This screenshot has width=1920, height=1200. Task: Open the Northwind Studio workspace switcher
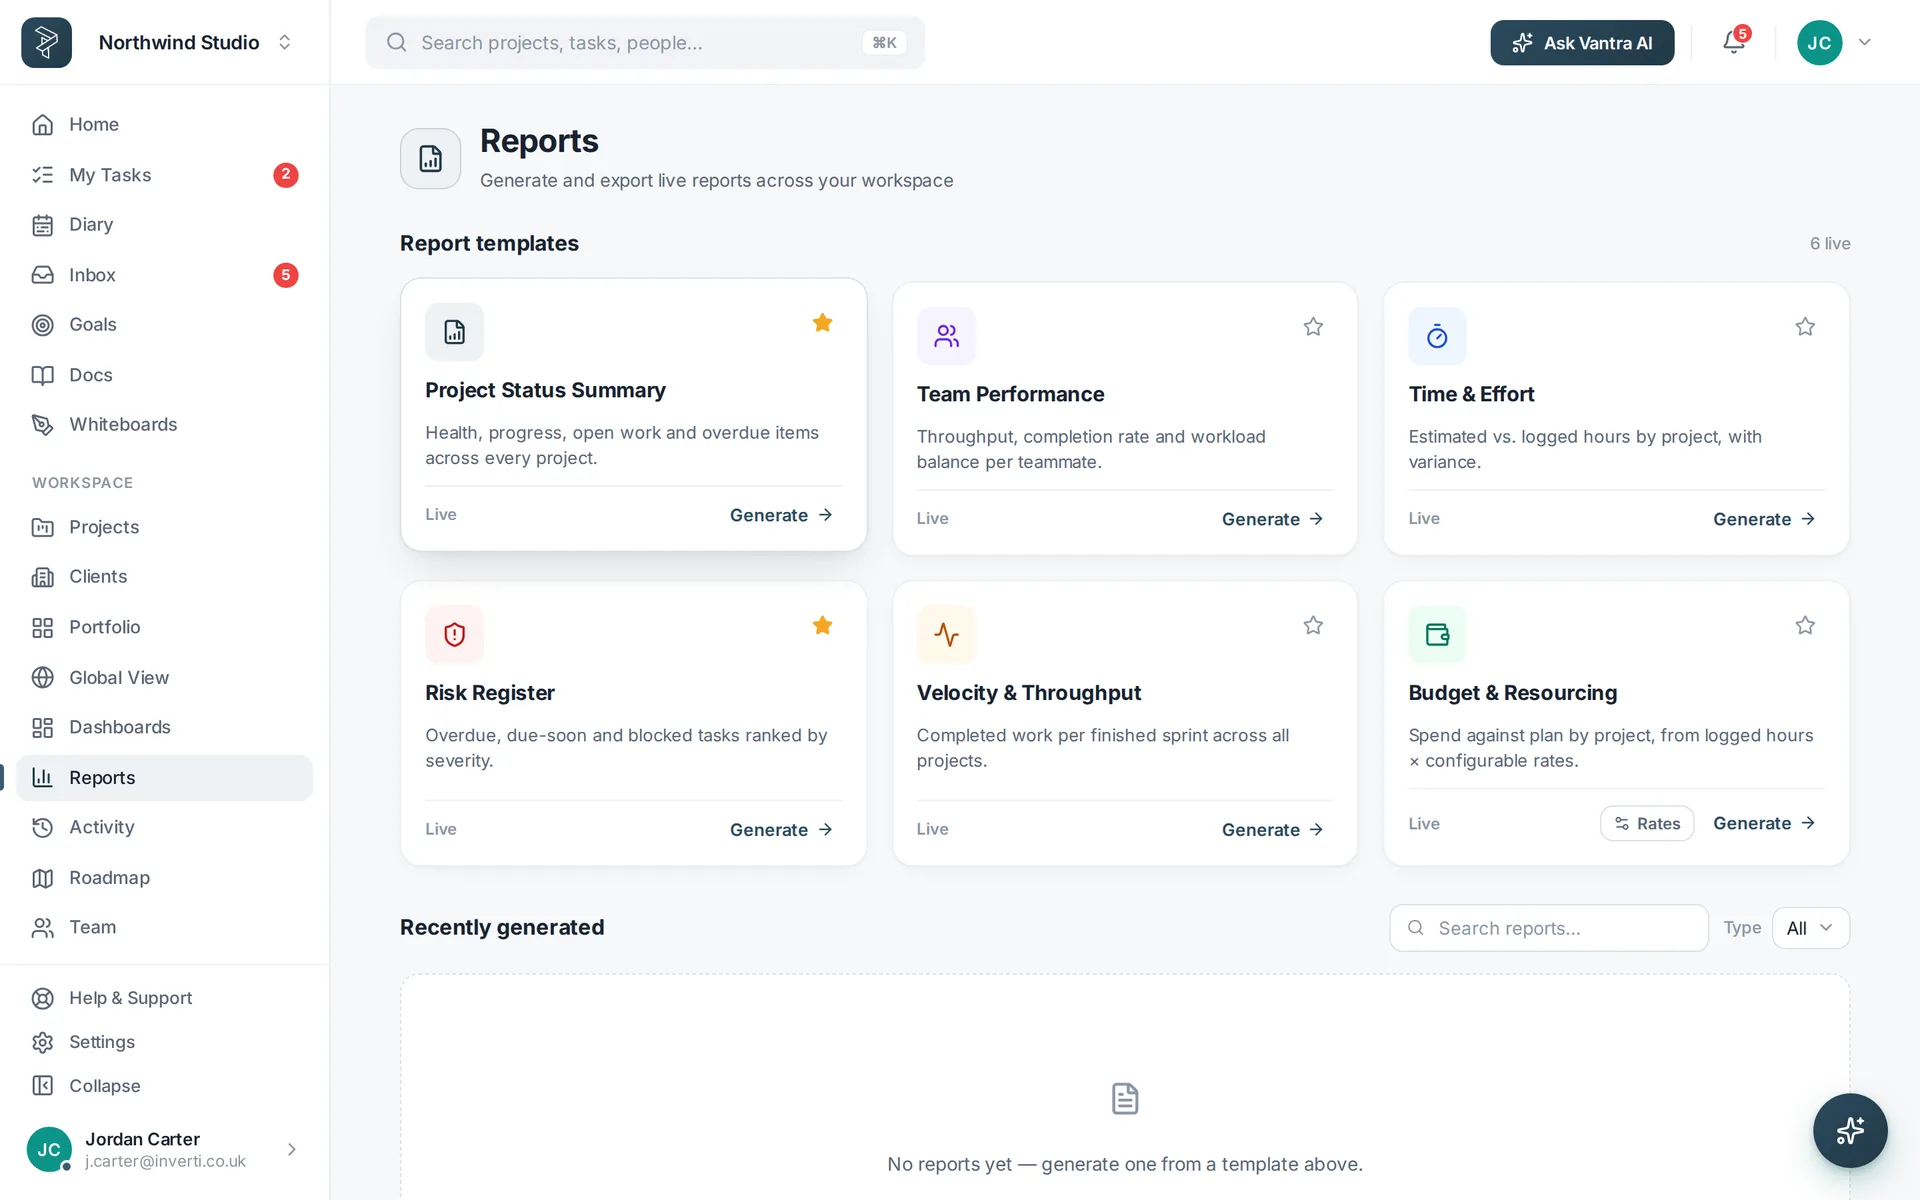tap(195, 42)
